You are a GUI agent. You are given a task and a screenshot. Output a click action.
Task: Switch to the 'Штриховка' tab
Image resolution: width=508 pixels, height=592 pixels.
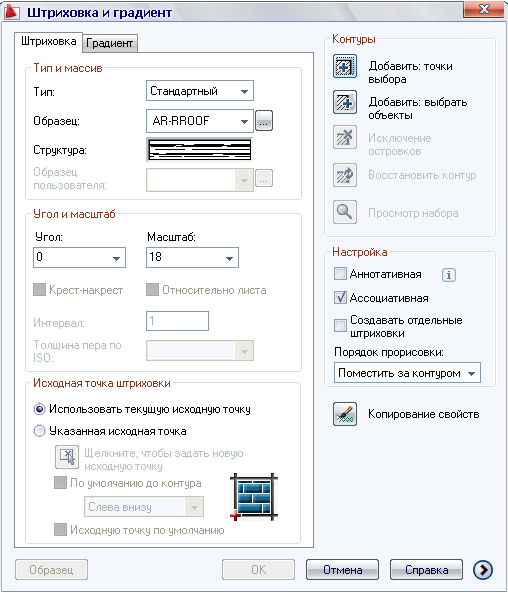tap(48, 41)
